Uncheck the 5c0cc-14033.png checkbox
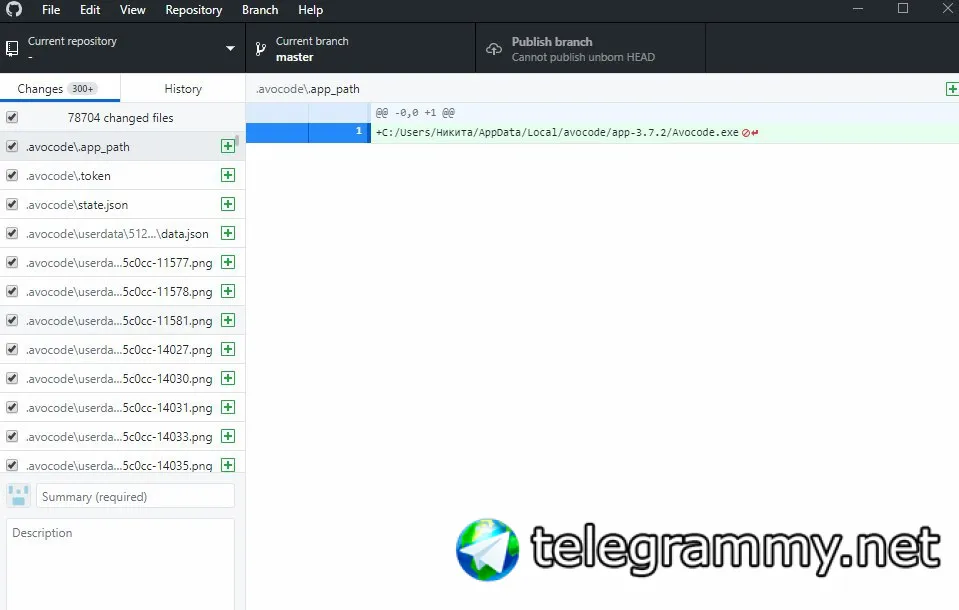 12,436
